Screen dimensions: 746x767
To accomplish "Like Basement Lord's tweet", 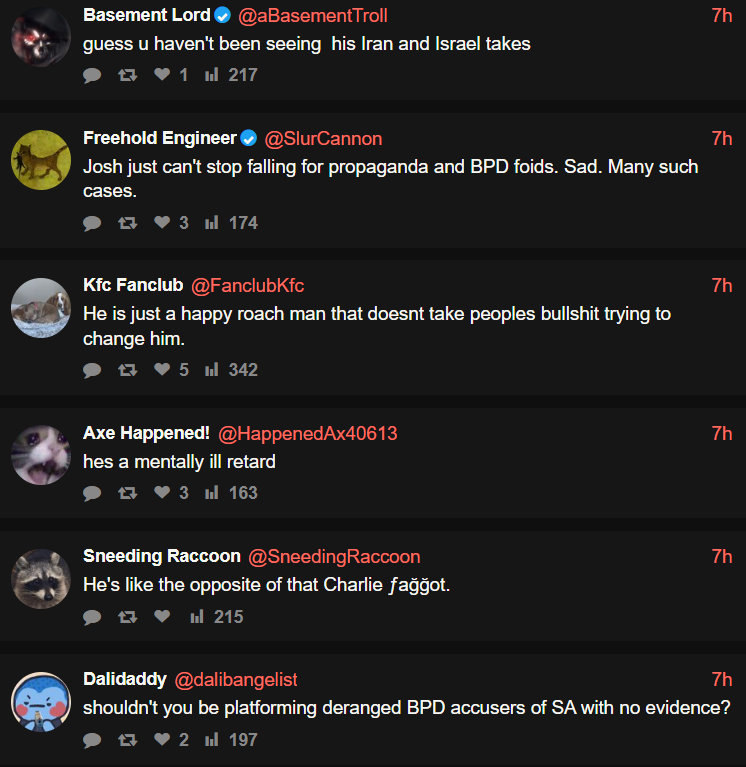I will click(x=162, y=75).
